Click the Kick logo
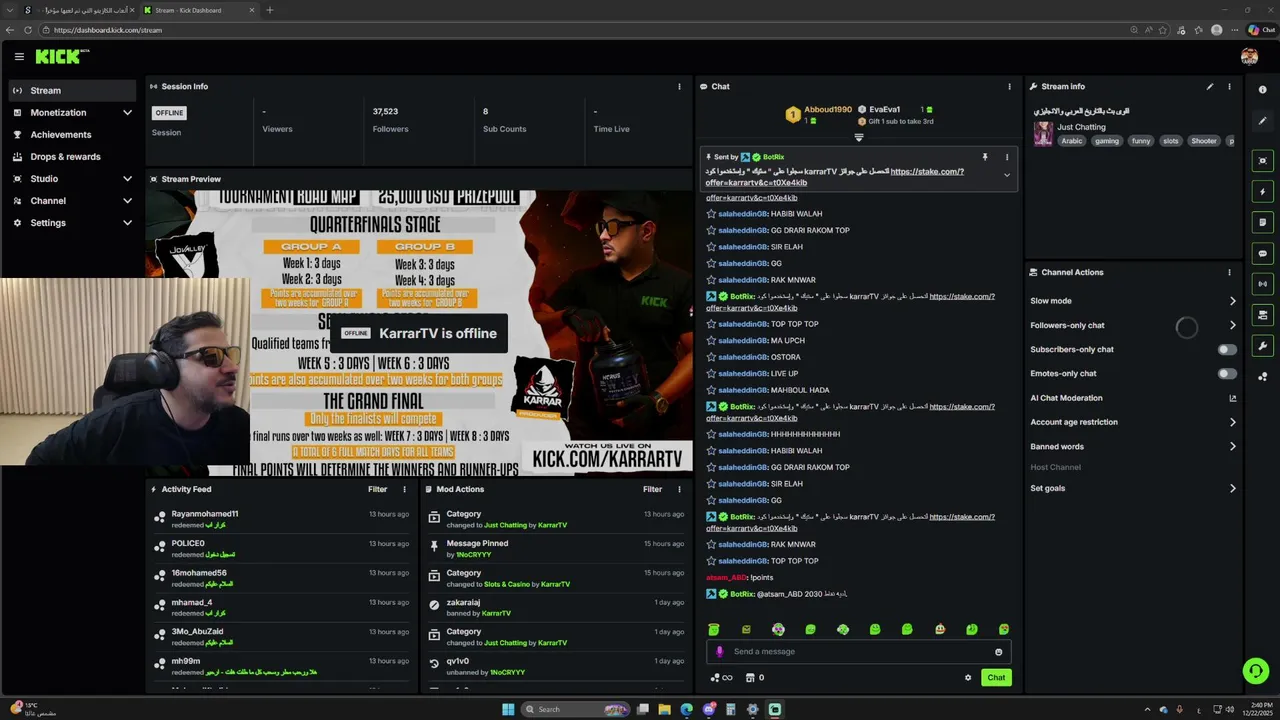 point(62,57)
